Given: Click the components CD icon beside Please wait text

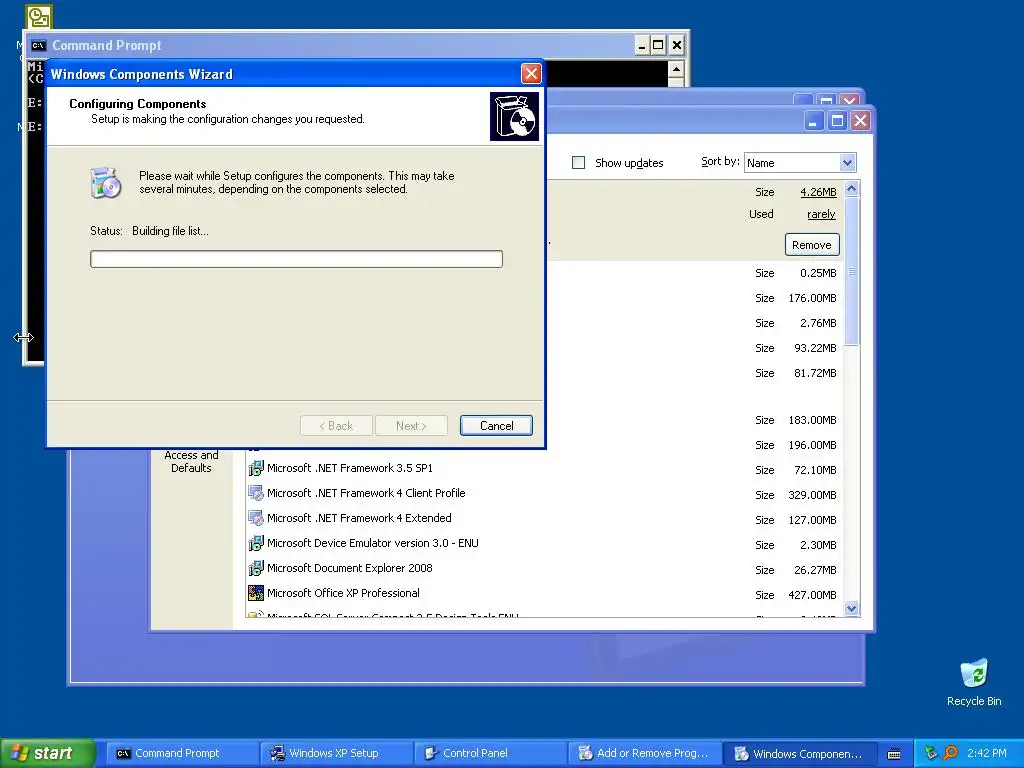Looking at the screenshot, I should click(105, 183).
